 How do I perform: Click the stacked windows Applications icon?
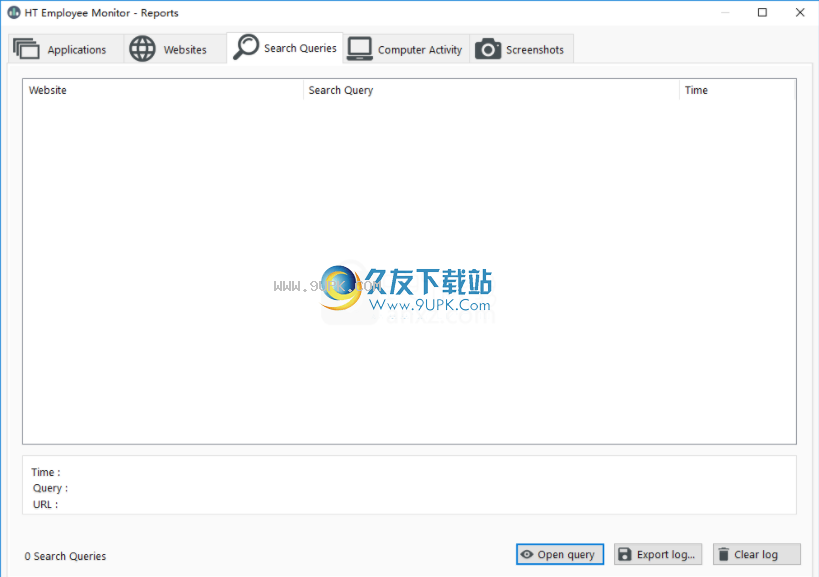coord(26,49)
